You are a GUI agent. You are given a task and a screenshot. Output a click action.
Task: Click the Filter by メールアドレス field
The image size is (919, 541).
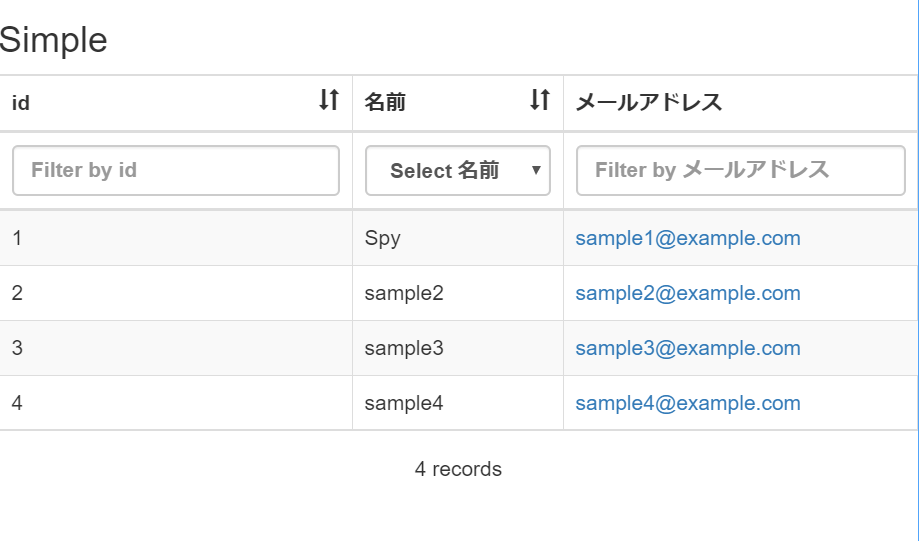740,171
